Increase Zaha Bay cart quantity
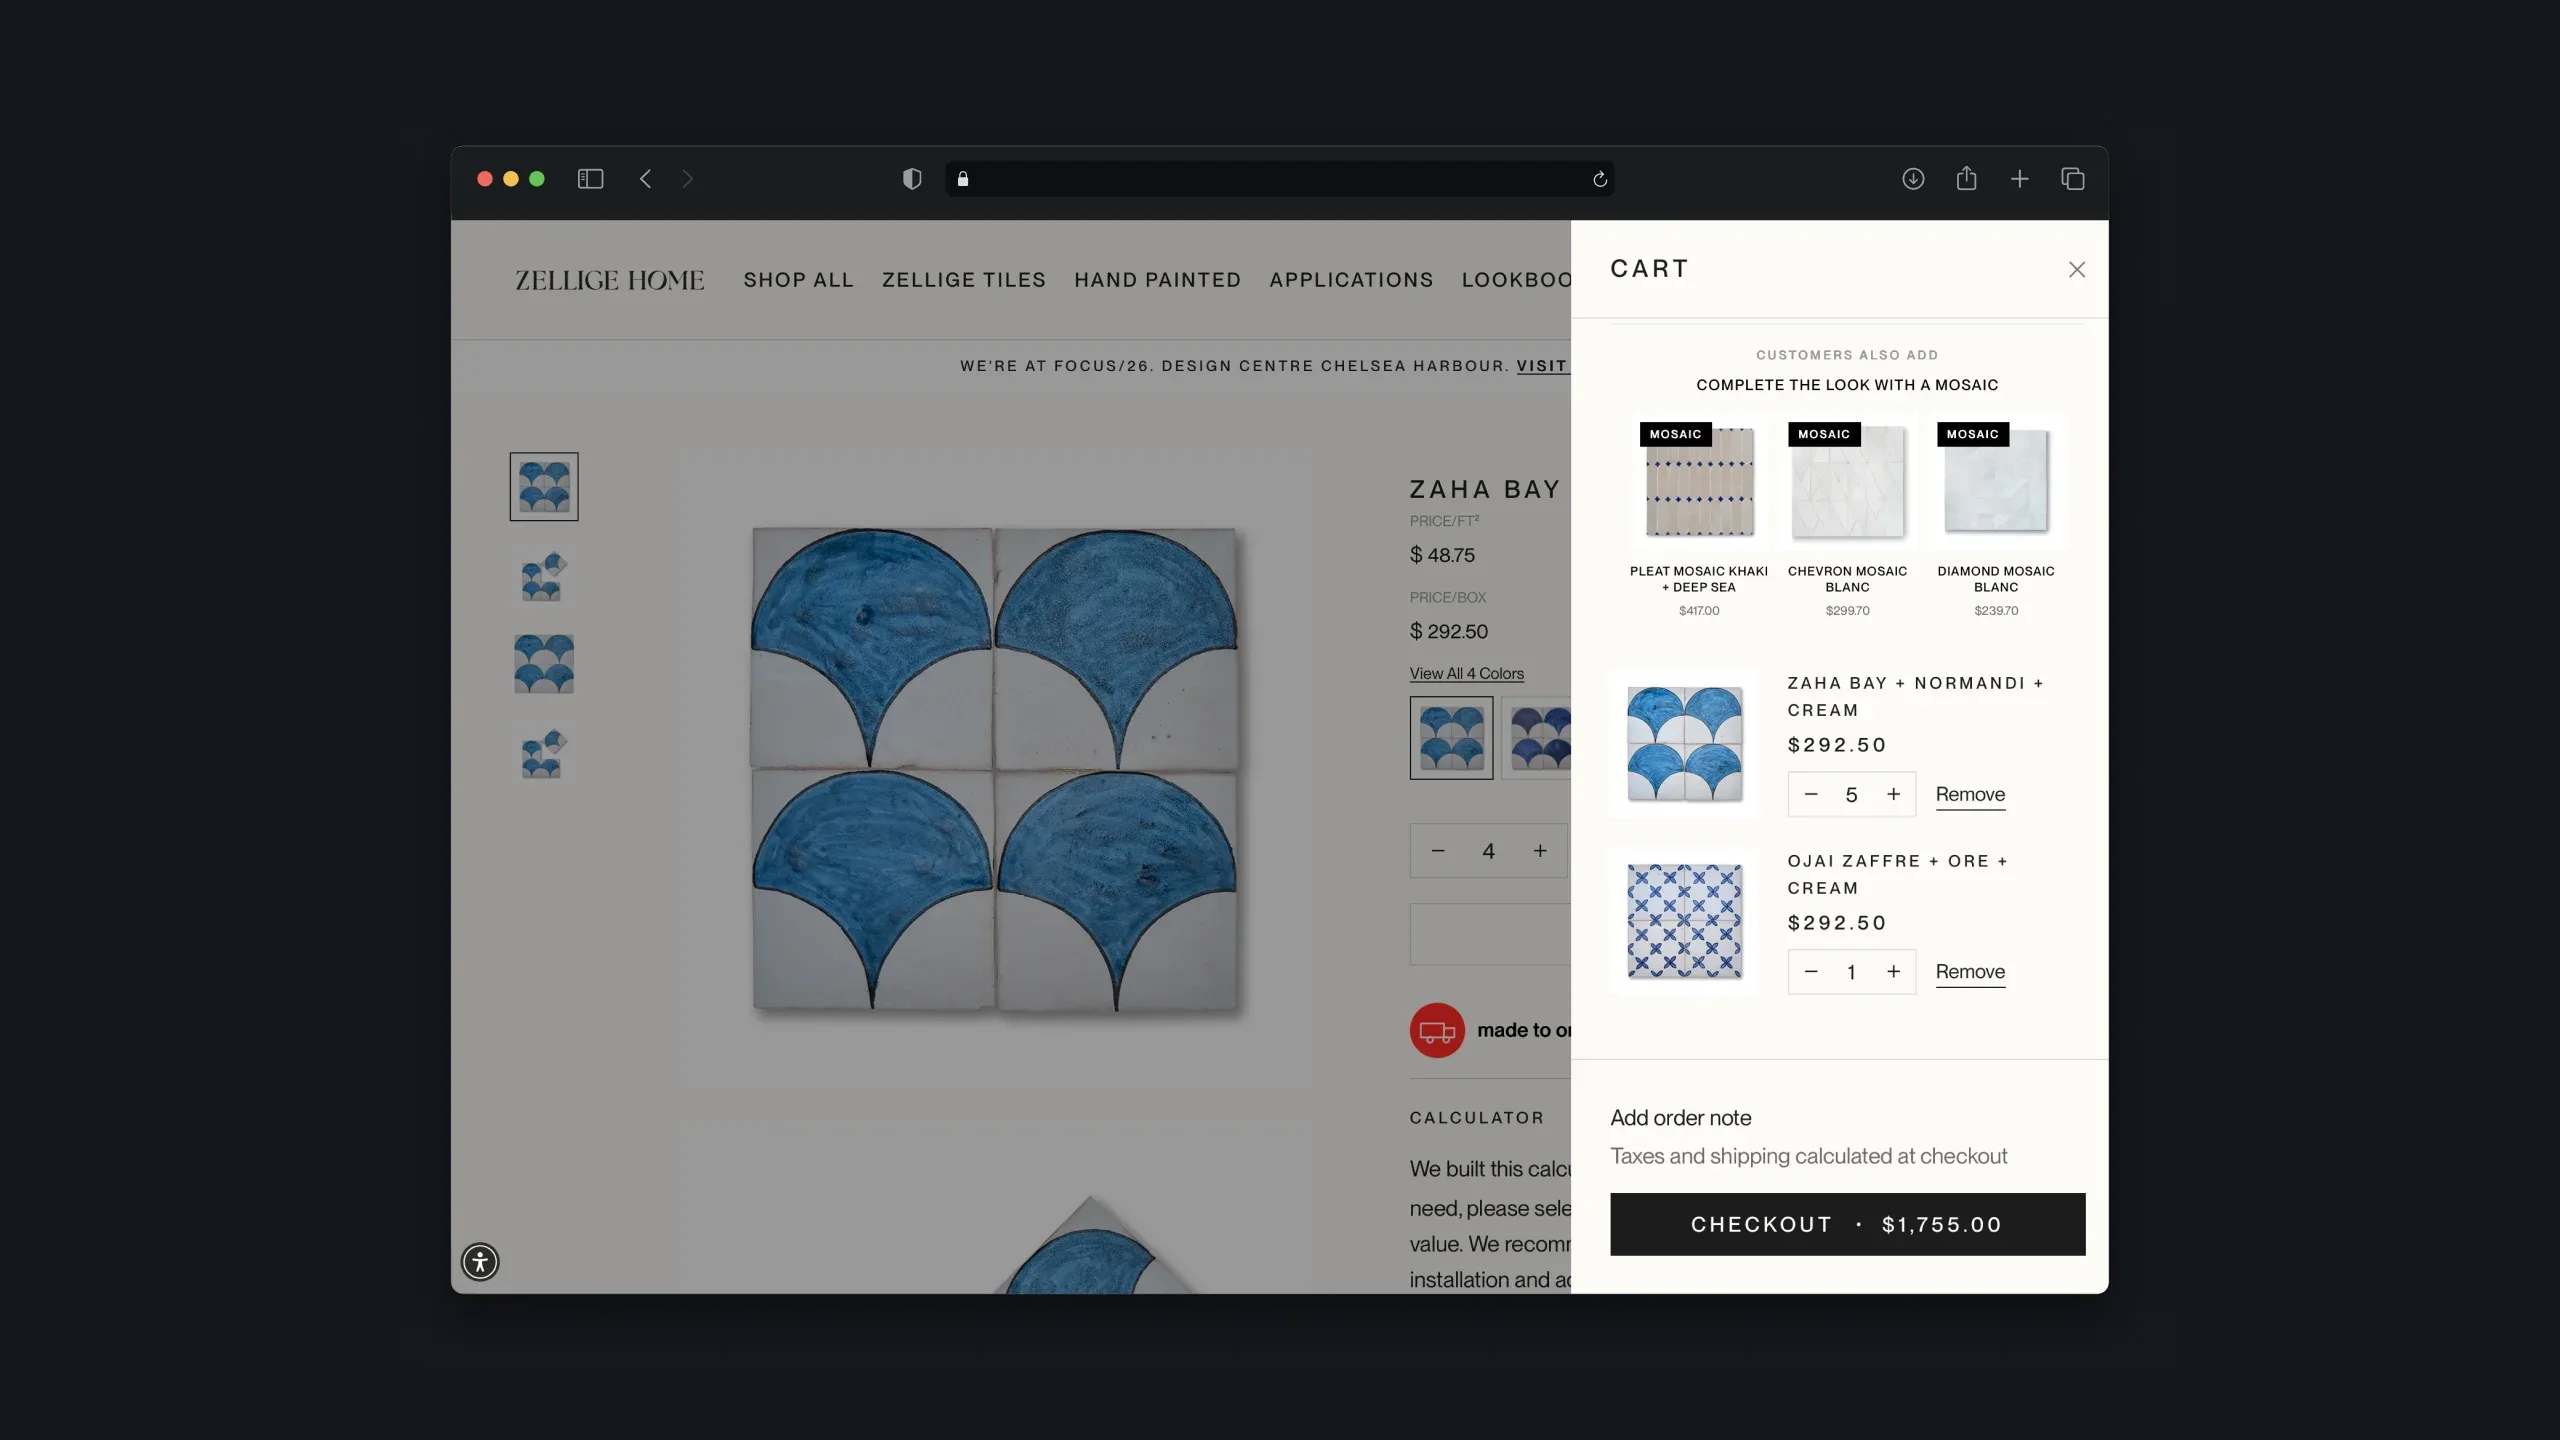2560x1440 pixels. click(x=1893, y=794)
